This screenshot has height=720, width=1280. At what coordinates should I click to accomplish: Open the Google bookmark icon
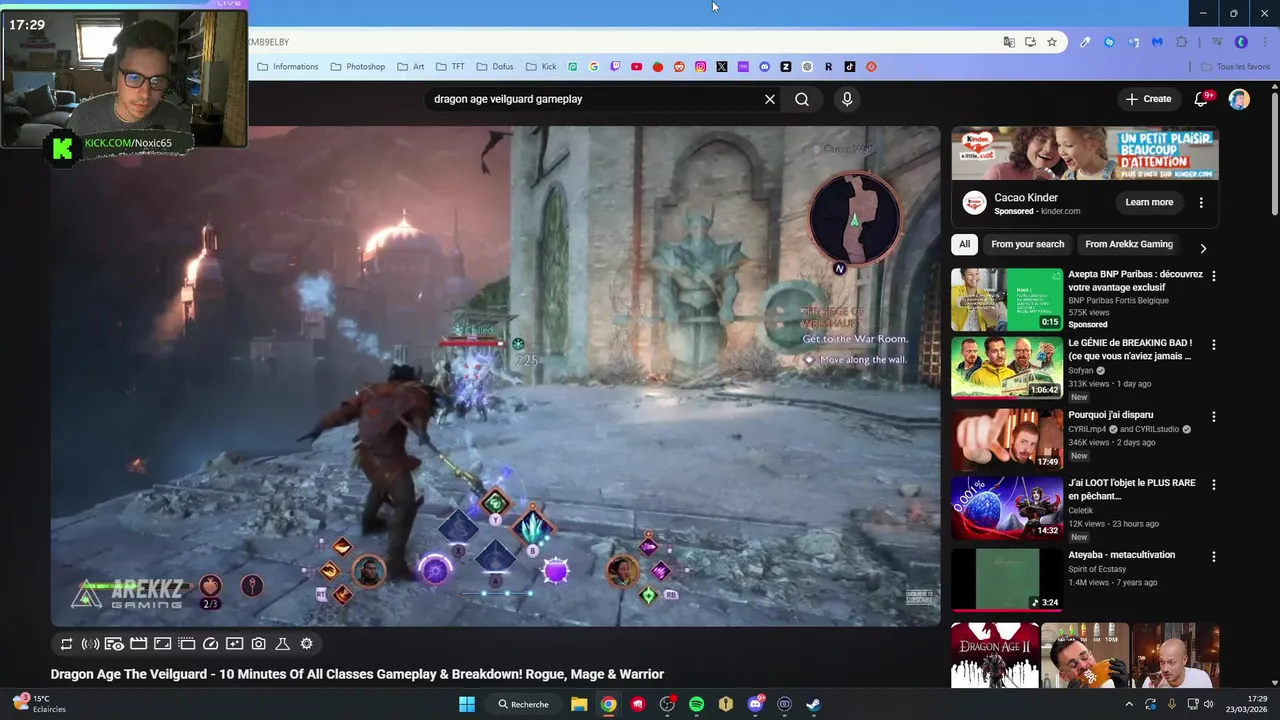pos(594,67)
